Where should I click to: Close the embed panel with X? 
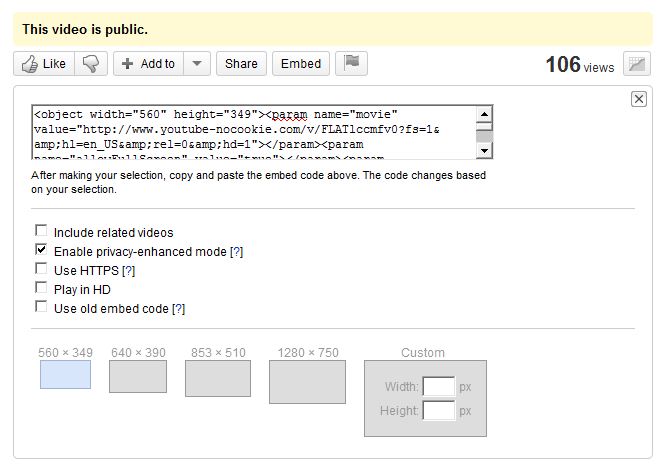click(639, 98)
